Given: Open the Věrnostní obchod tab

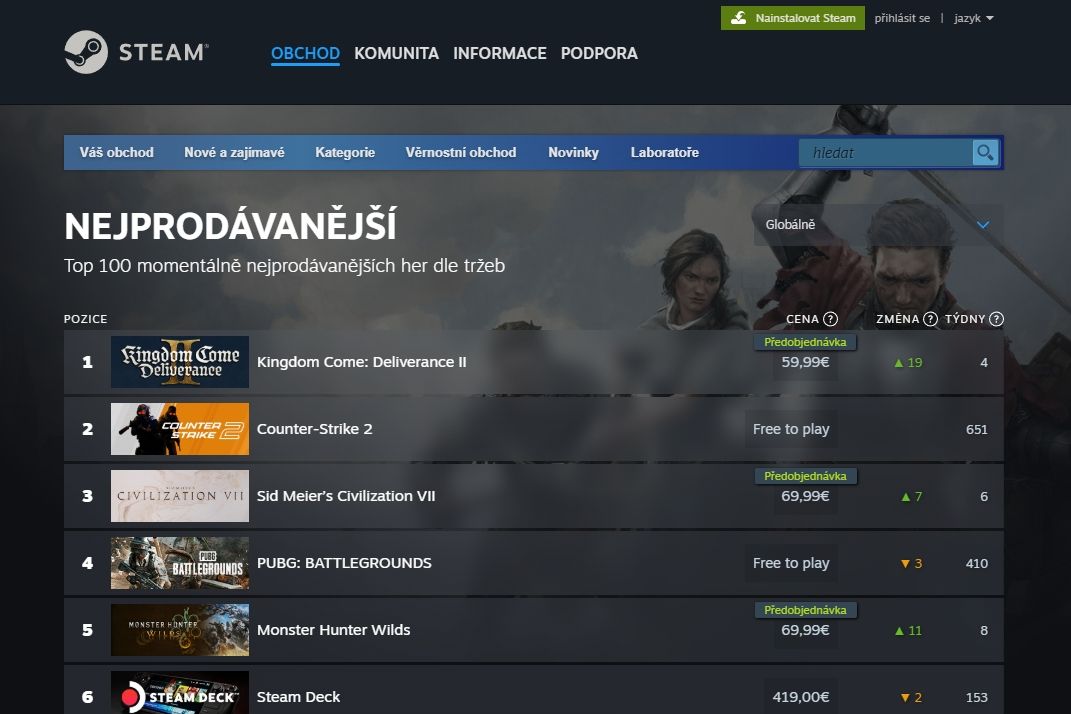Looking at the screenshot, I should [461, 152].
